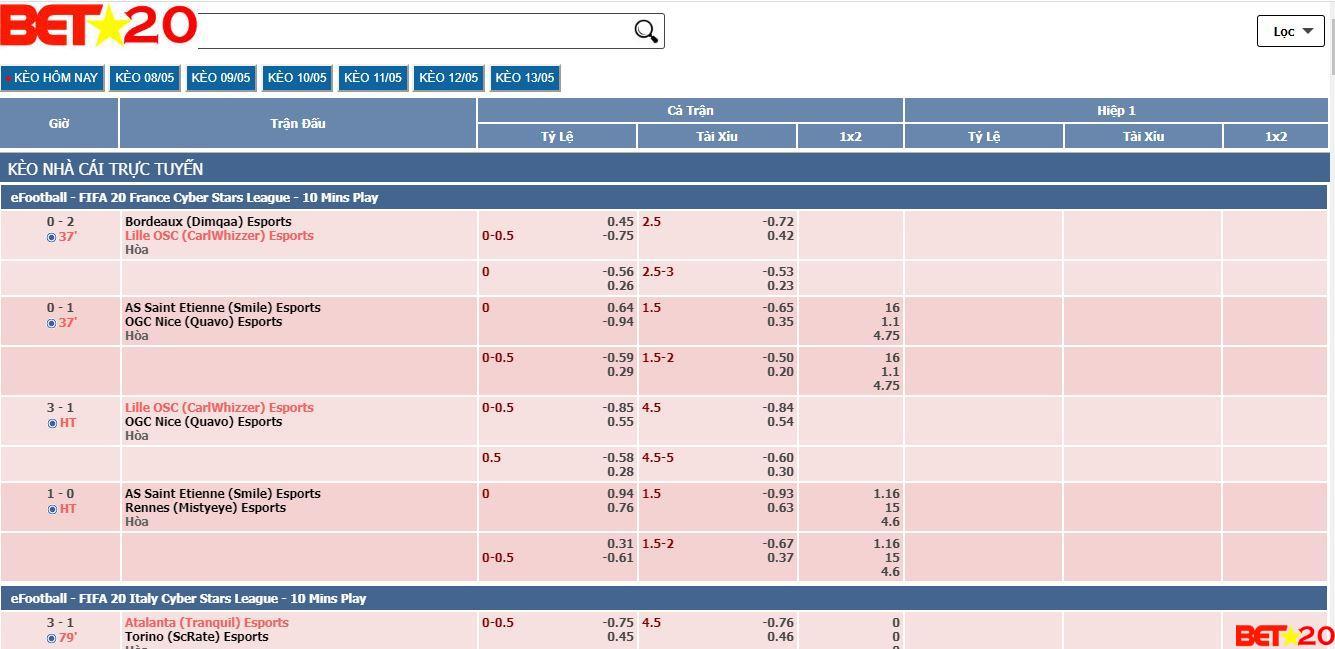Click Atalanta (Tranquil) Esports team name
The image size is (1335, 649).
point(206,623)
